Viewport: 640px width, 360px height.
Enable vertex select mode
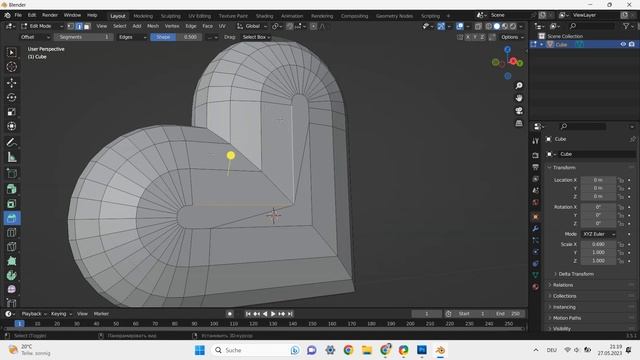point(71,26)
